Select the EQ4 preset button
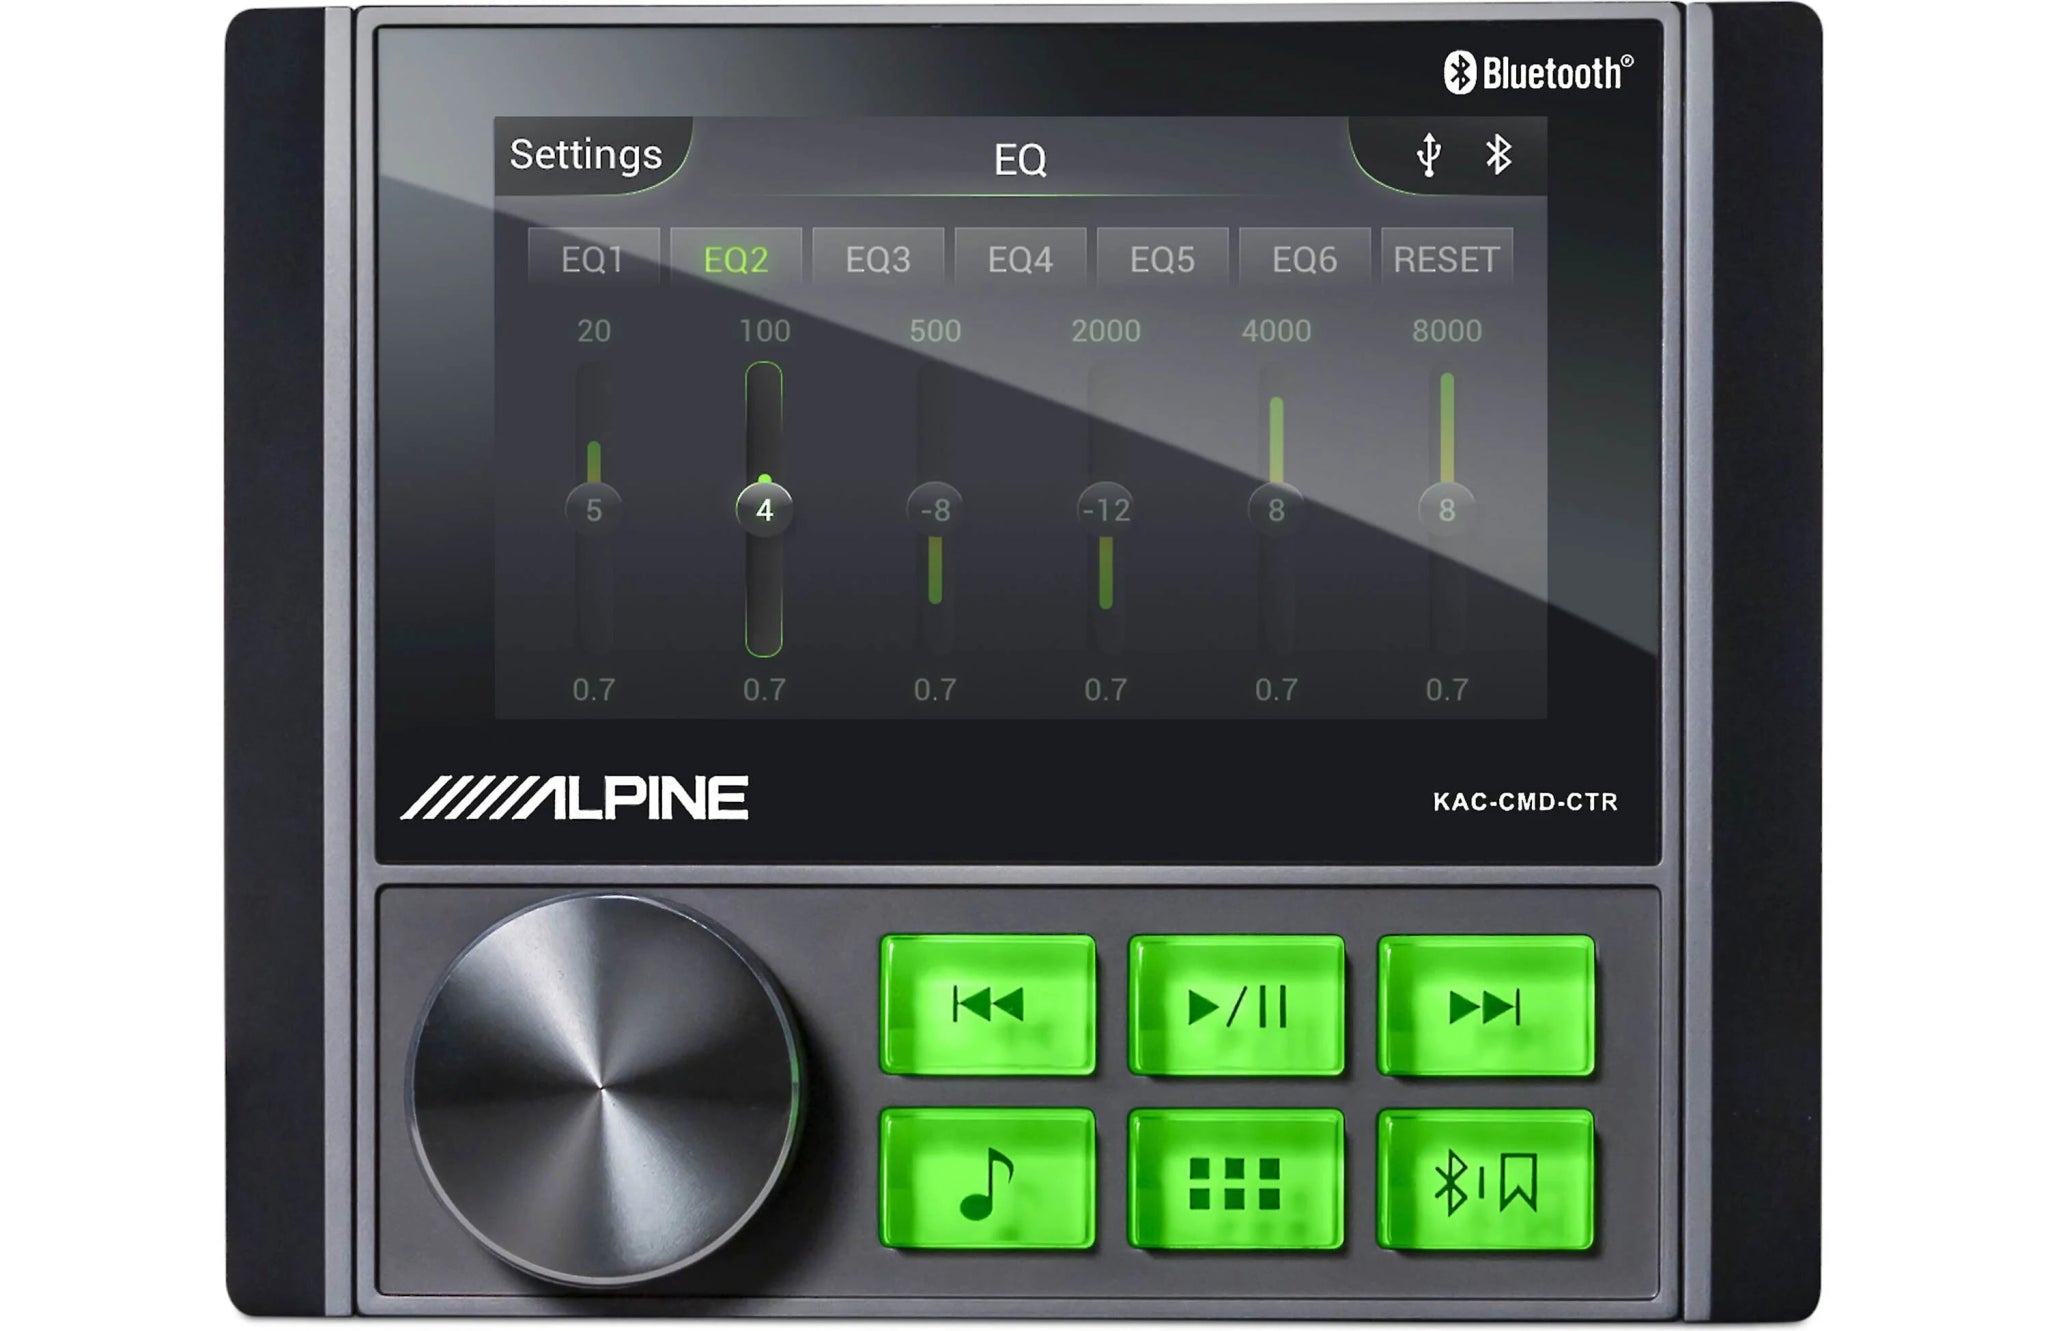Image resolution: width=2048 pixels, height=1331 pixels. coord(1022,258)
